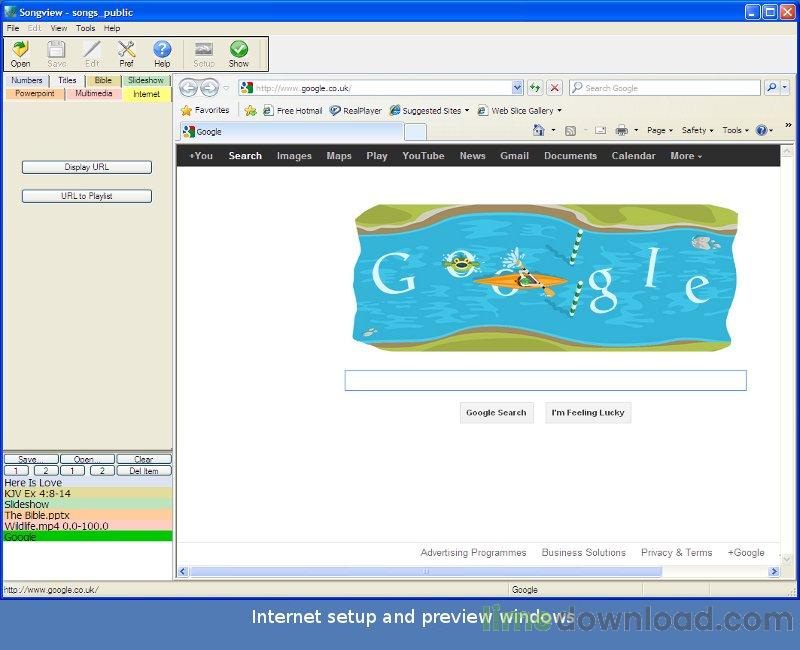Viewport: 800px width, 650px height.
Task: Click the Setup toolbar icon
Action: pos(204,54)
